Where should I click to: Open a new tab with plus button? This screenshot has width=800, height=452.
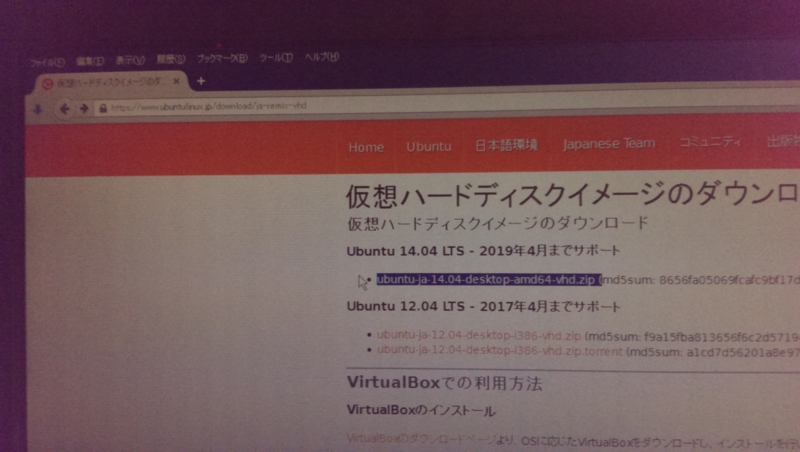(x=201, y=81)
